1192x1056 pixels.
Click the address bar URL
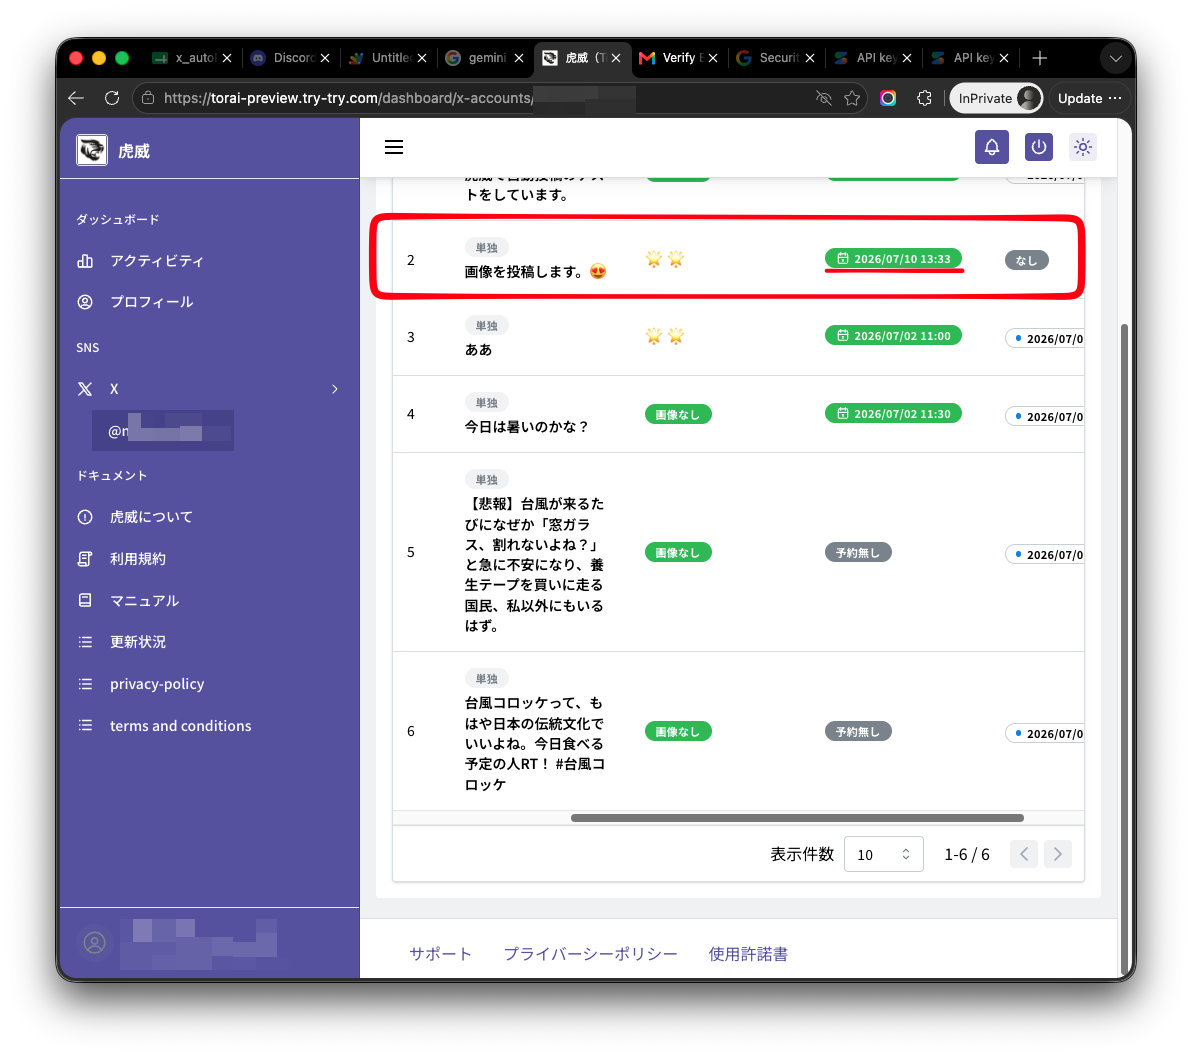click(x=348, y=98)
